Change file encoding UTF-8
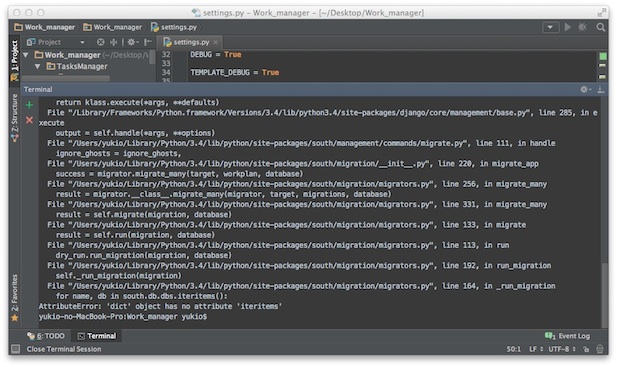 [x=562, y=349]
